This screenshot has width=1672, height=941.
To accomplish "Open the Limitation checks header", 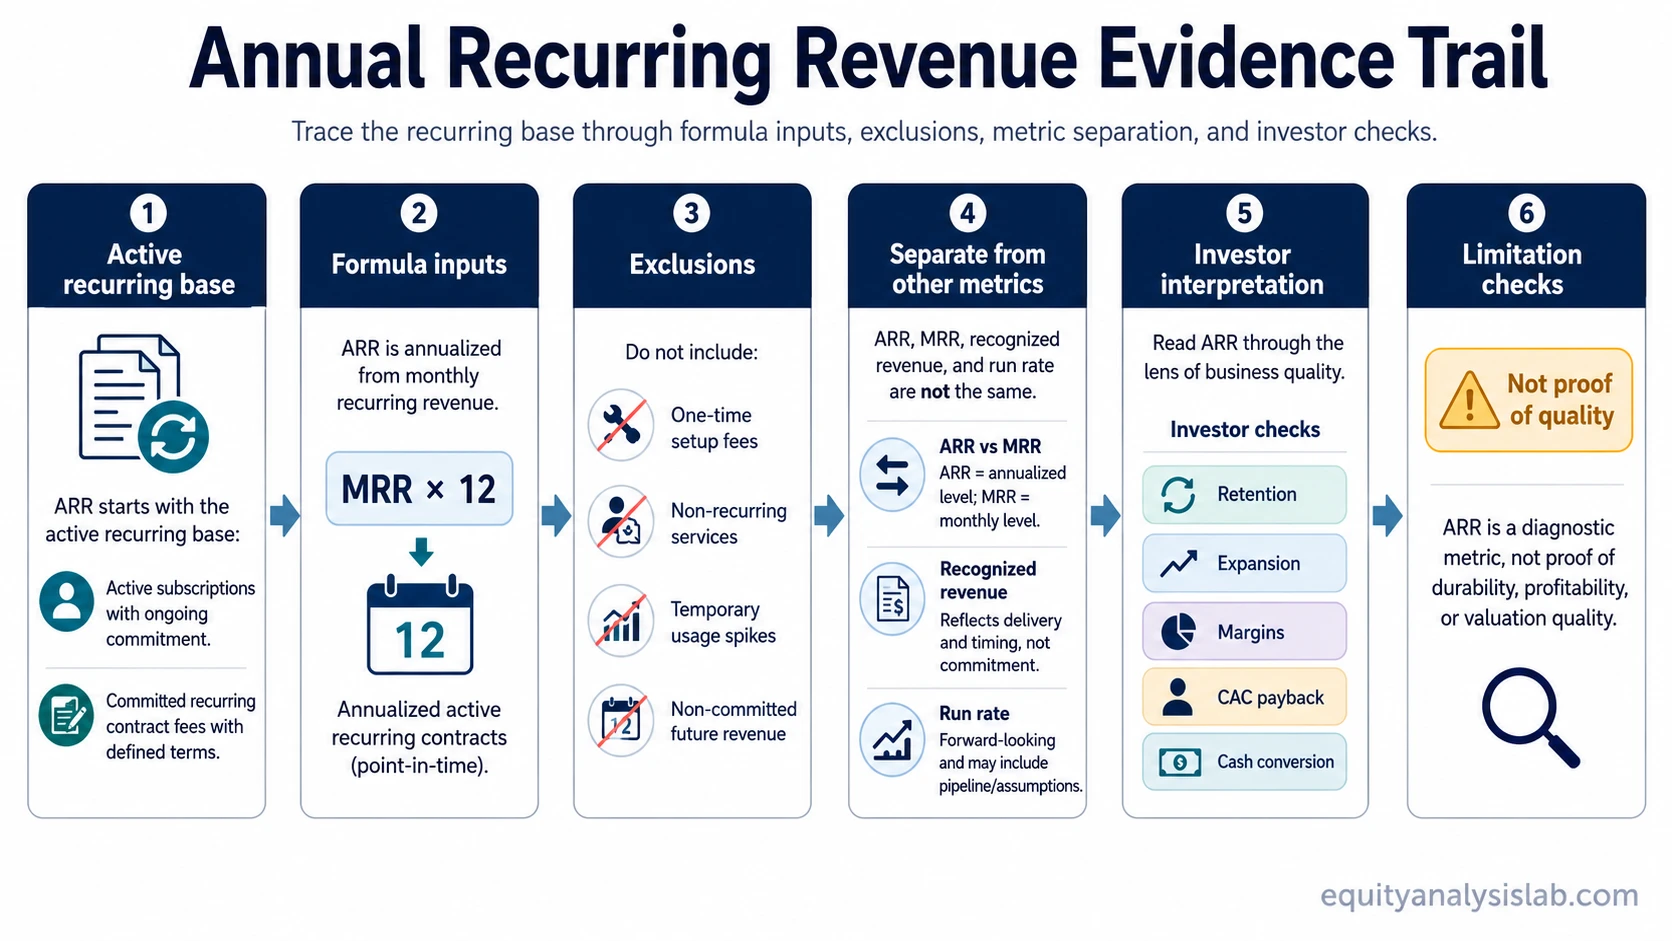I will point(1526,245).
